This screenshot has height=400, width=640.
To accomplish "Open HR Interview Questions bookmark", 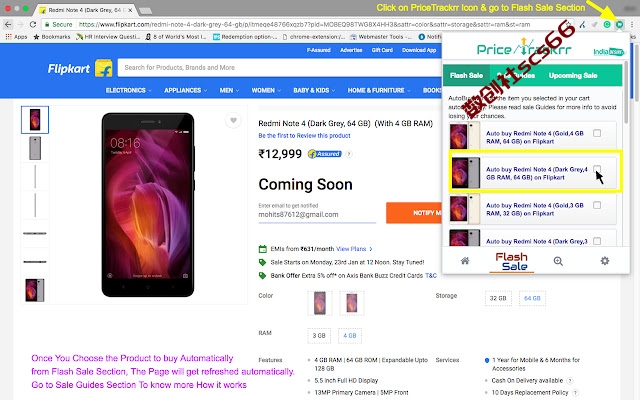I will pyautogui.click(x=108, y=37).
